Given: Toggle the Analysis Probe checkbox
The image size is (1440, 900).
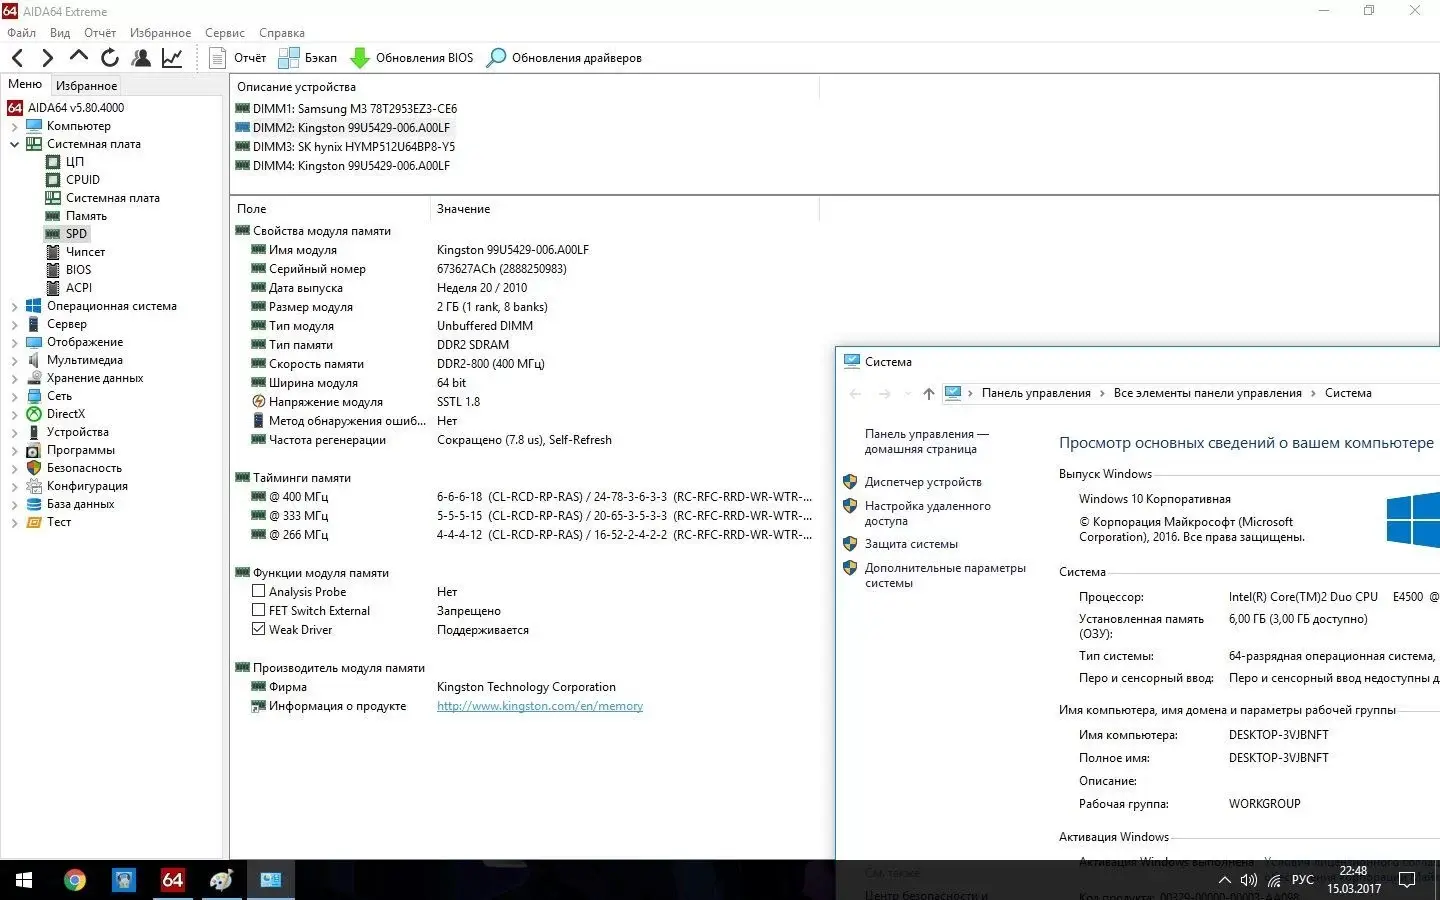Looking at the screenshot, I should (258, 591).
